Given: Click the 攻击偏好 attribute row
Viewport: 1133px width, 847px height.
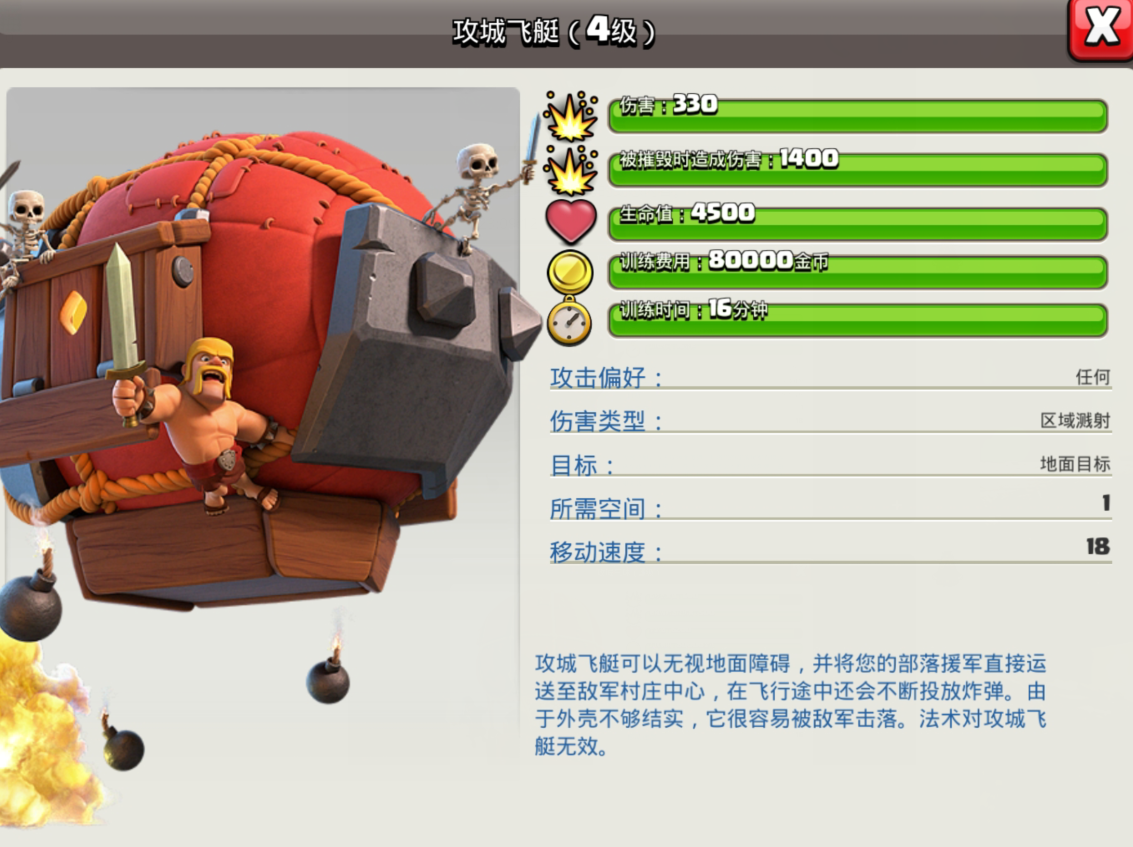Looking at the screenshot, I should pyautogui.click(x=830, y=377).
